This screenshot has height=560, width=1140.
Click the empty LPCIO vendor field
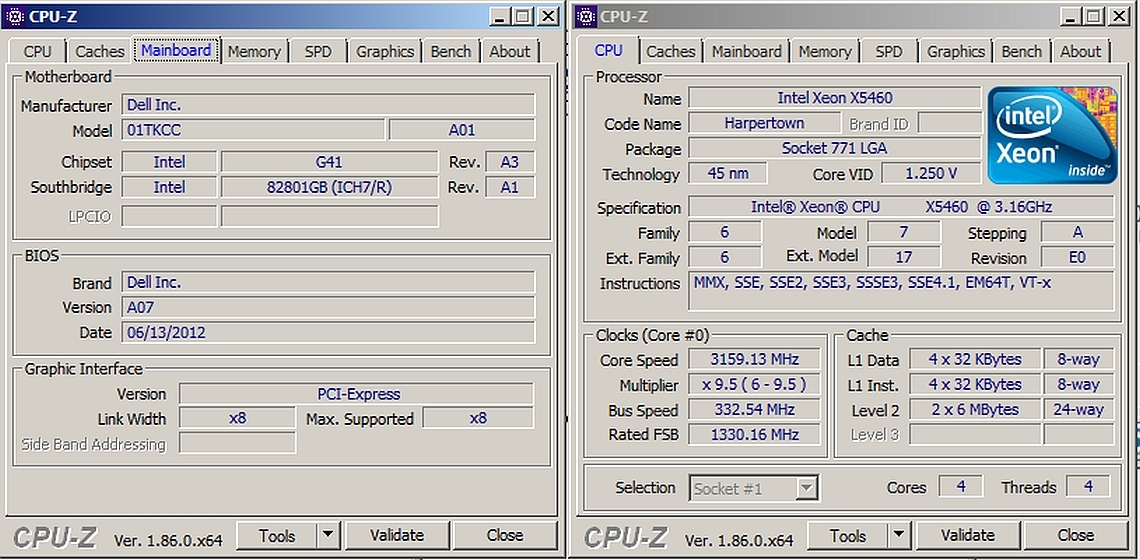pos(169,216)
